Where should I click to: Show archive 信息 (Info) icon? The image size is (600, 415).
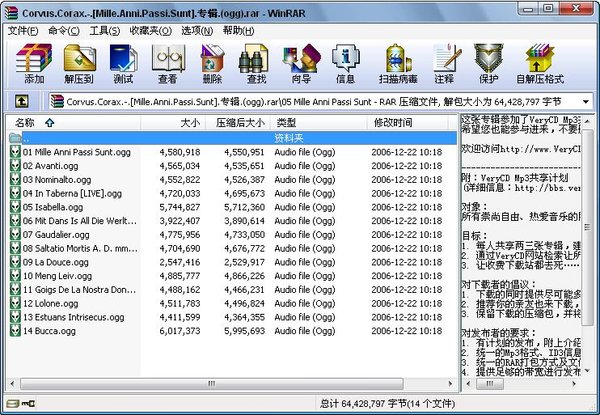point(346,58)
